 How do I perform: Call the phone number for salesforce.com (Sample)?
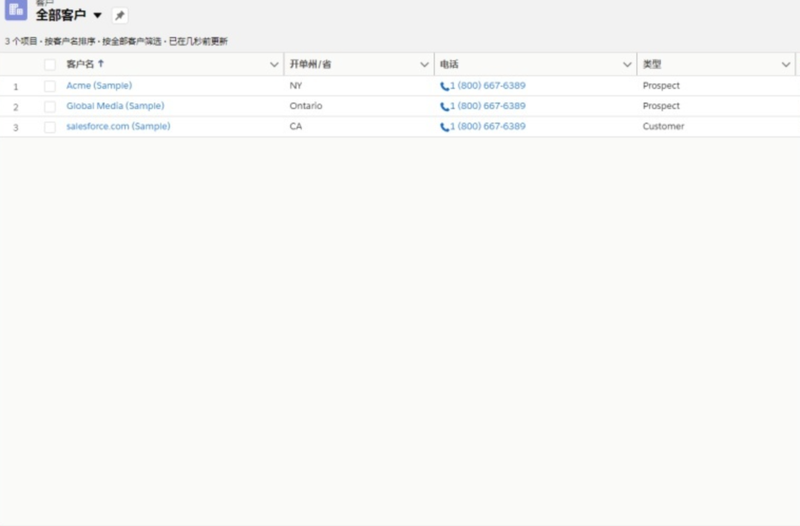[488, 126]
